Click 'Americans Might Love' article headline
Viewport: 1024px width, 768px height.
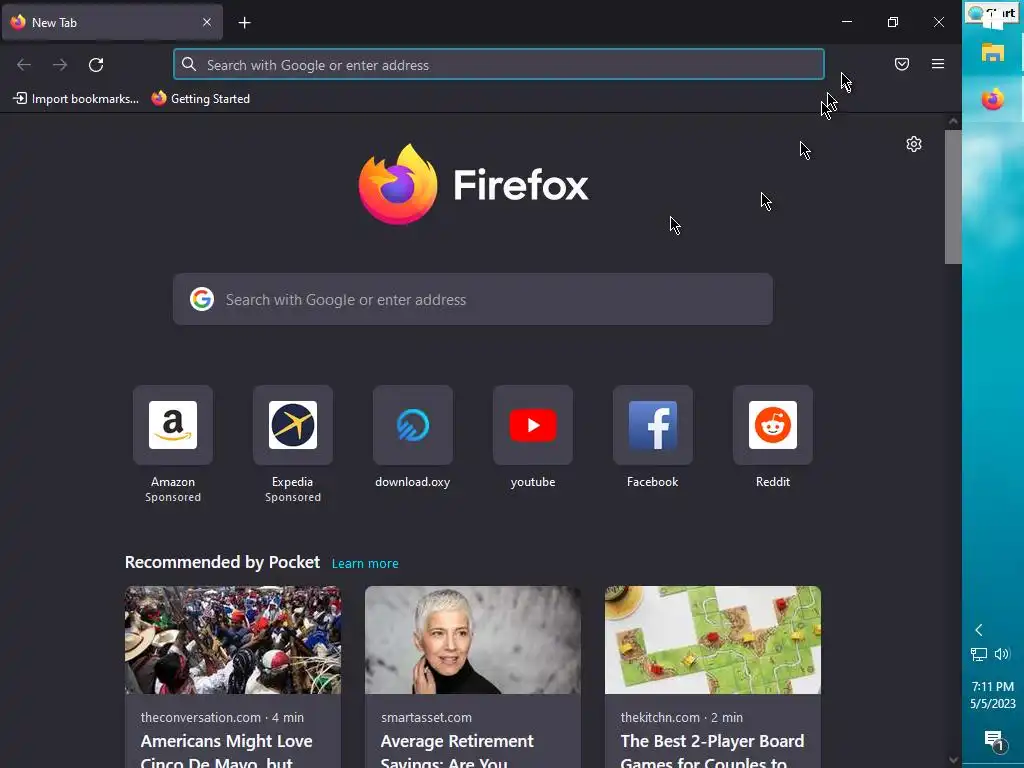coord(226,741)
